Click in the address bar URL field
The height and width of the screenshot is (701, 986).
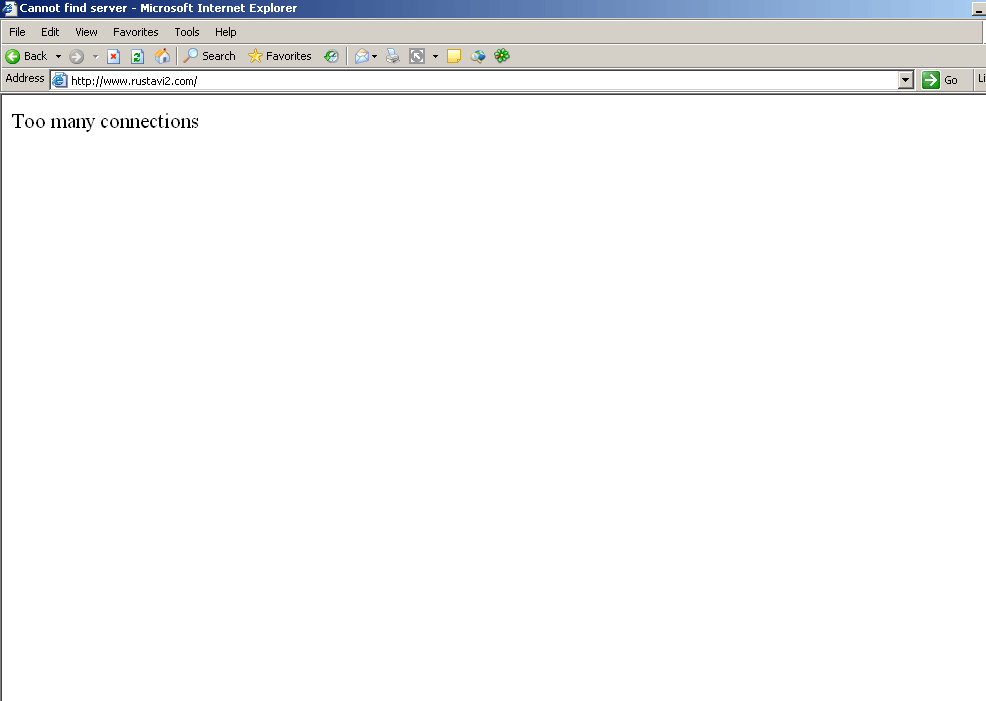[x=483, y=80]
